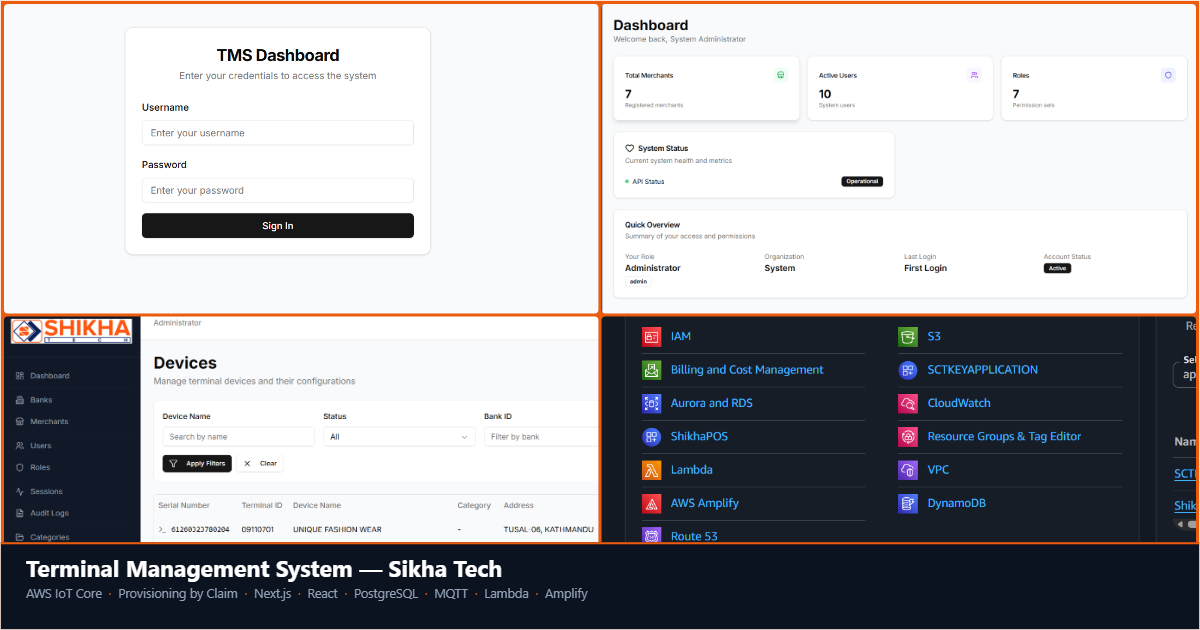Open the purple VPC icon
This screenshot has width=1200, height=630.
[x=908, y=470]
